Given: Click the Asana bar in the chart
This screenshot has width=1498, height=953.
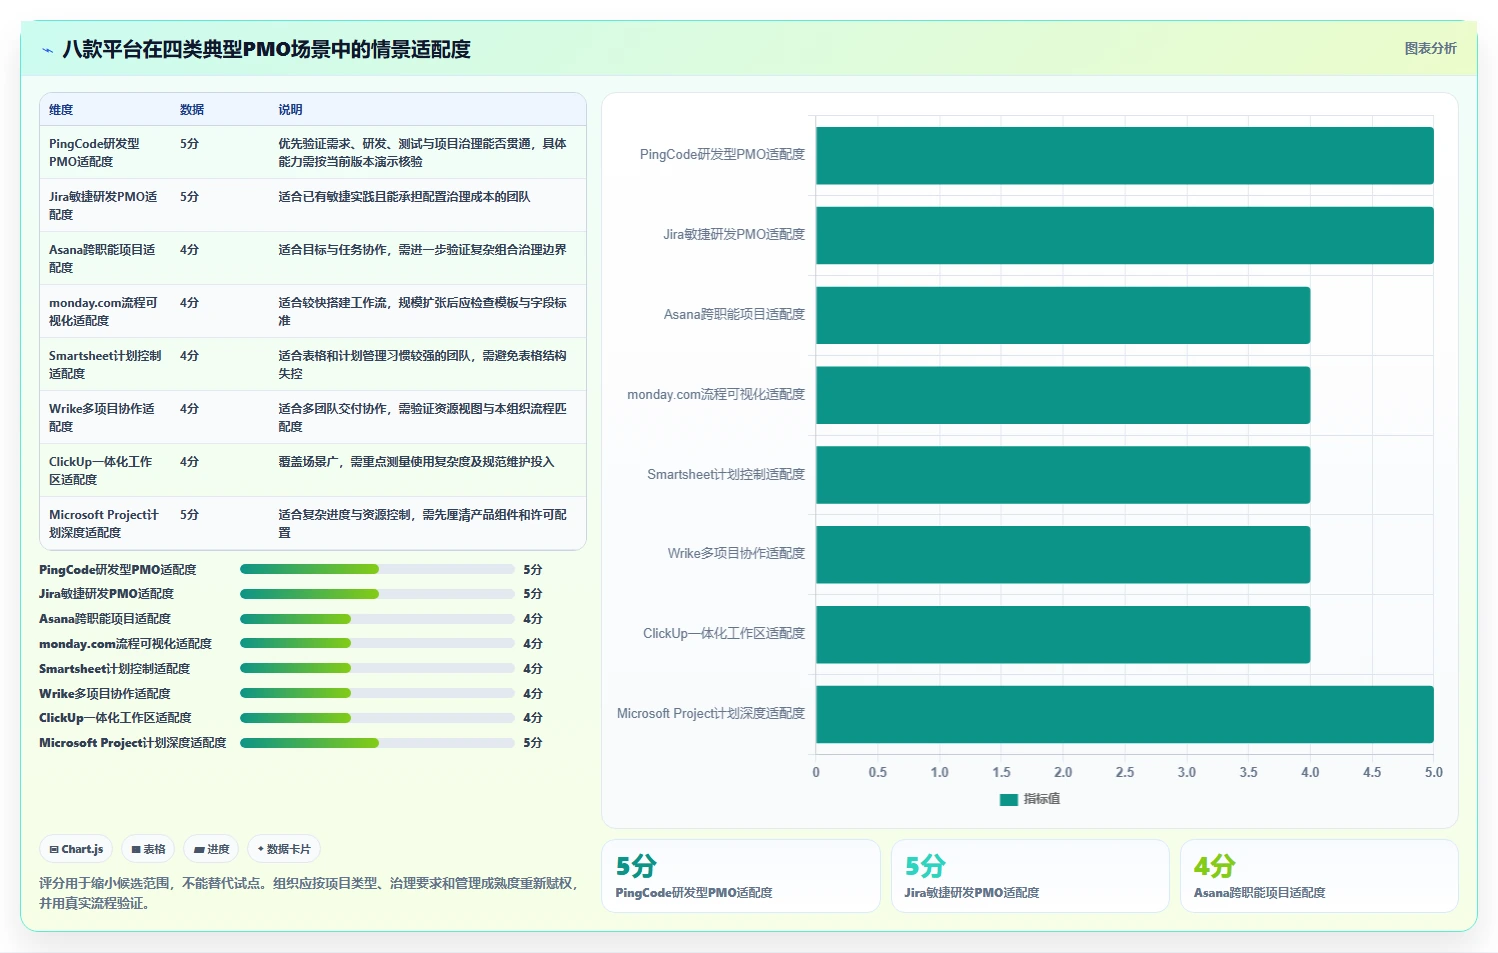Looking at the screenshot, I should tap(1063, 315).
